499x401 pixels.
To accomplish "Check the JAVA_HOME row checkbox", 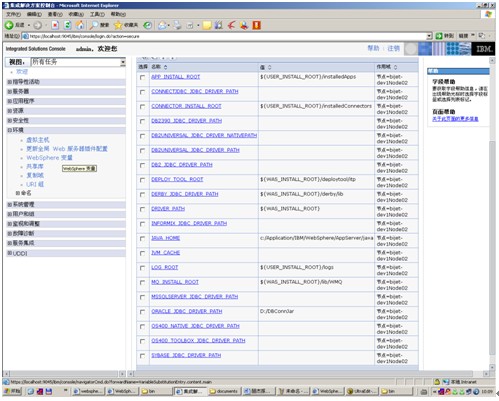I will 143,239.
